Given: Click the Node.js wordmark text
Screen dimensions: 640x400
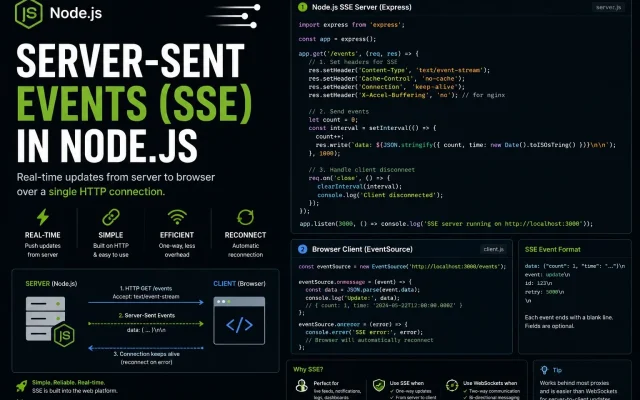Looking at the screenshot, I should click(x=76, y=13).
